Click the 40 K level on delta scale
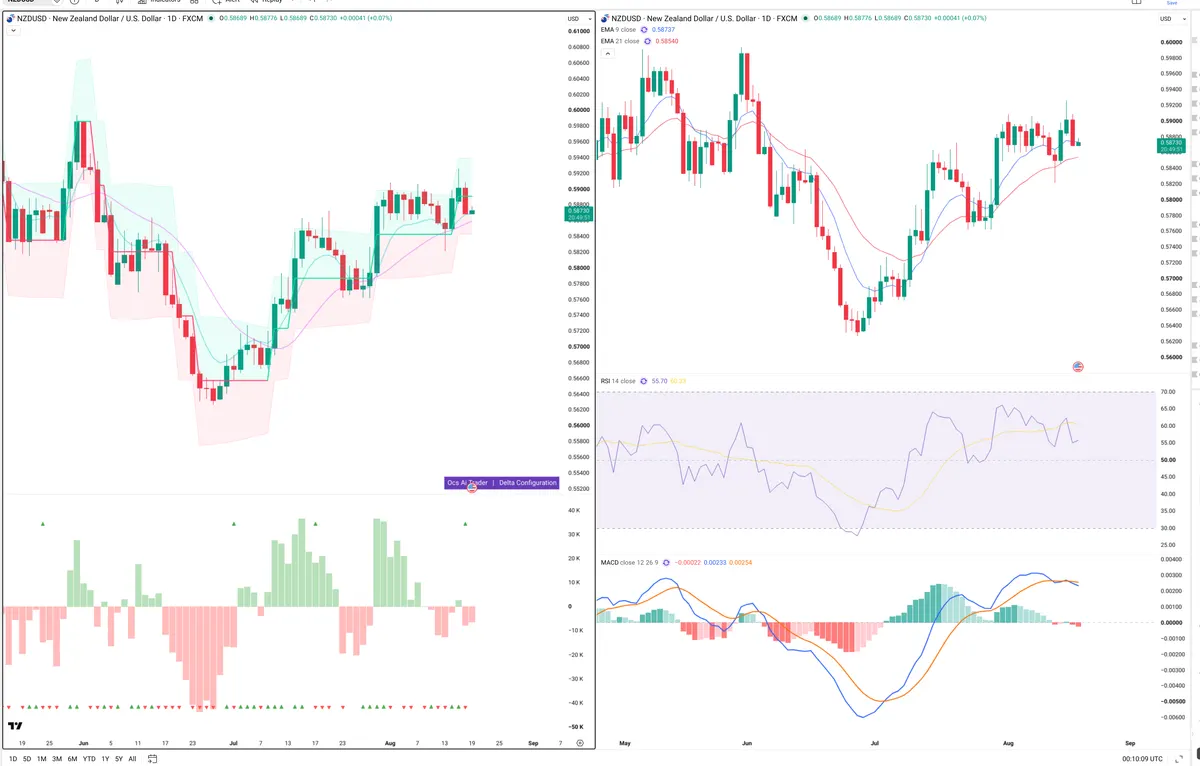 (x=574, y=511)
